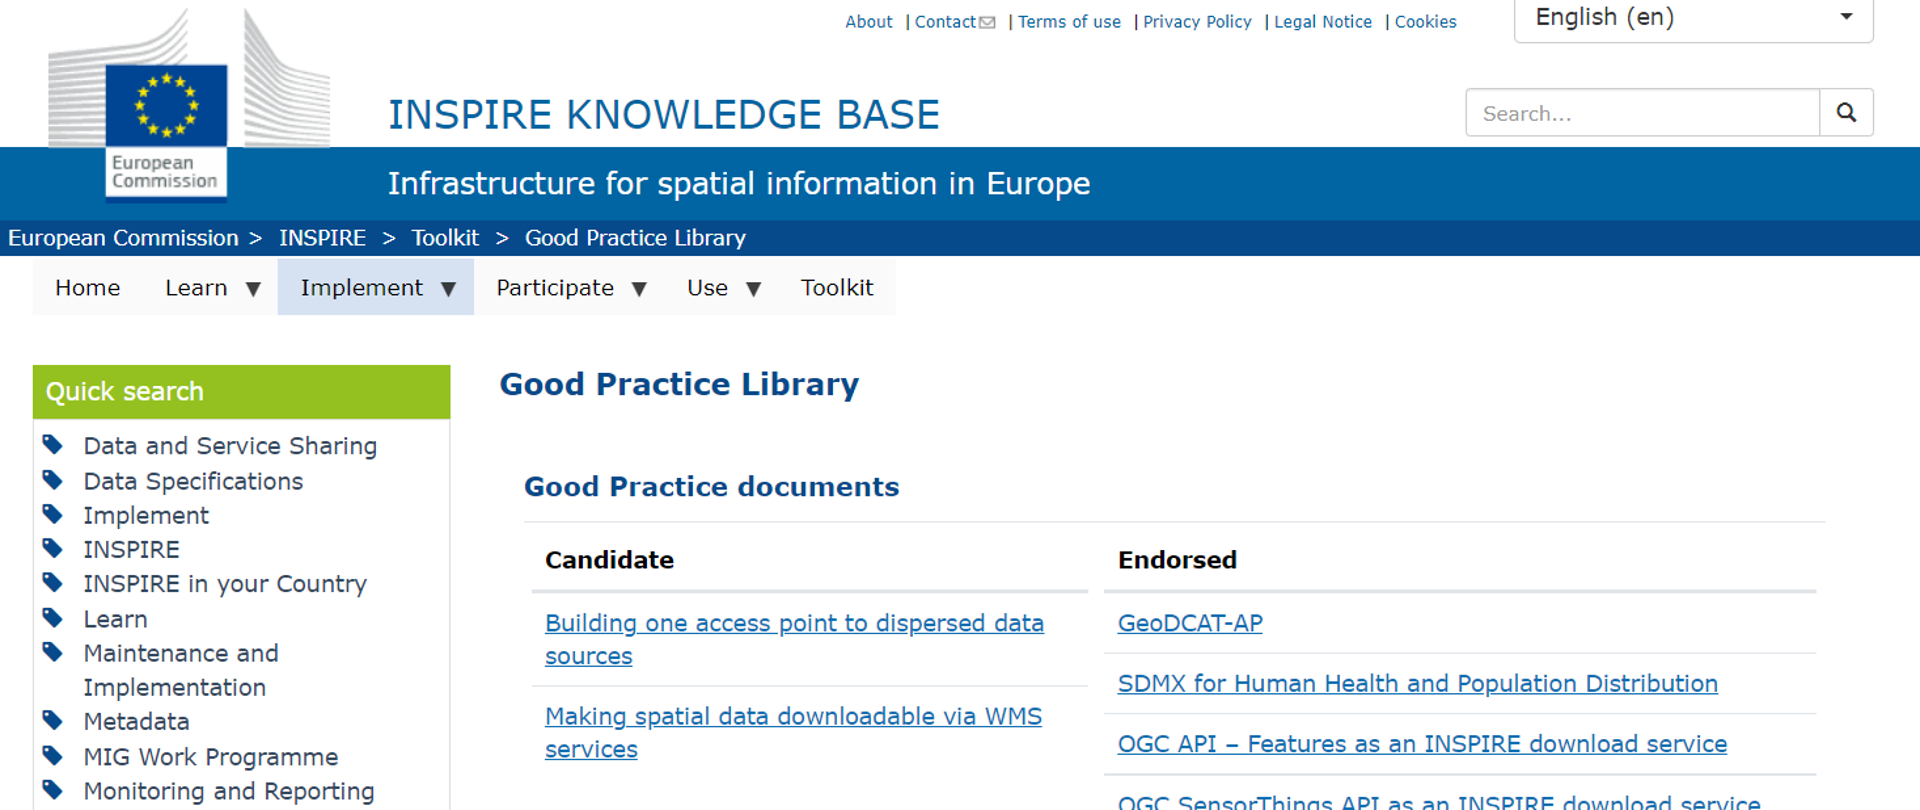This screenshot has width=1920, height=810.
Task: Click tag icon next to Implement in Quick search
Action: point(53,514)
